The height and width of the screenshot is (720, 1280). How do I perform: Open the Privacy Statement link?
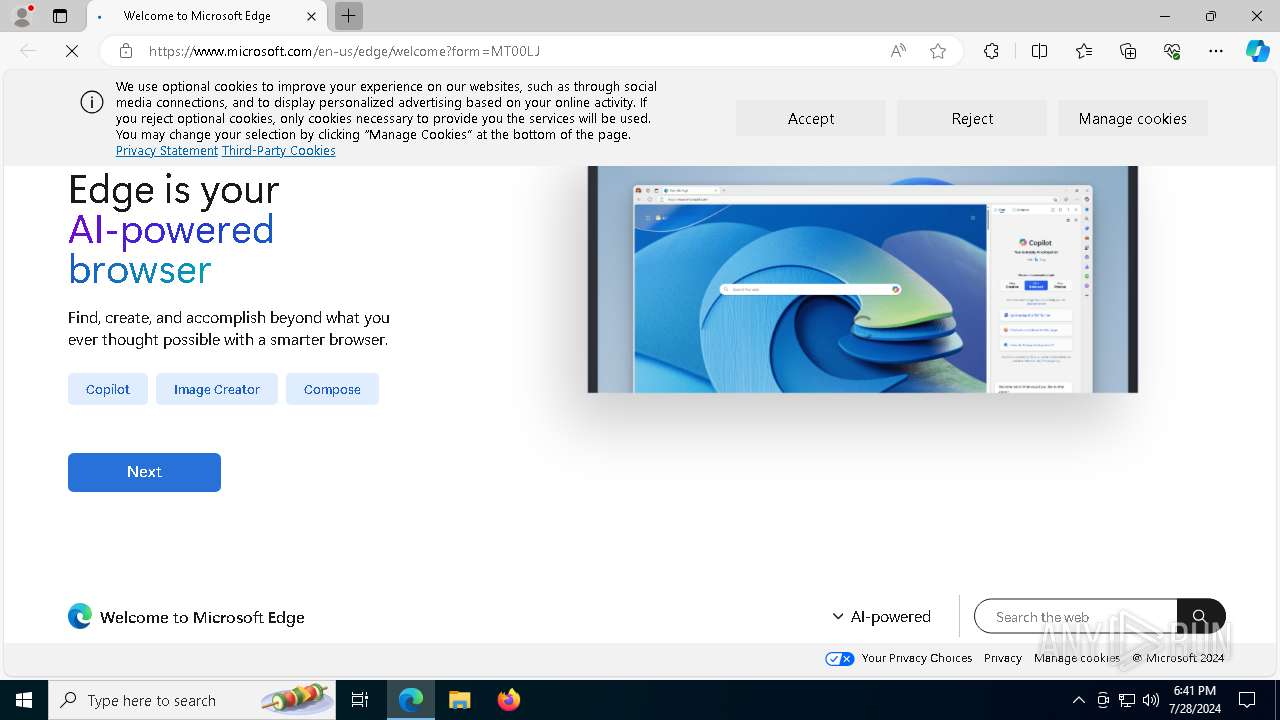[x=167, y=150]
